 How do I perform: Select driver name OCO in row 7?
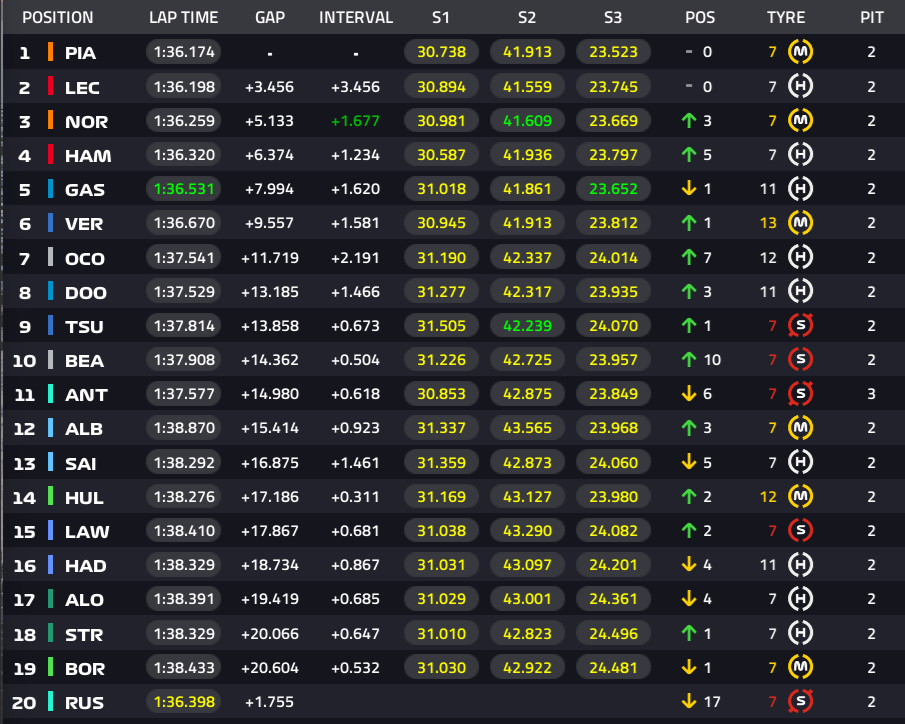click(x=85, y=258)
